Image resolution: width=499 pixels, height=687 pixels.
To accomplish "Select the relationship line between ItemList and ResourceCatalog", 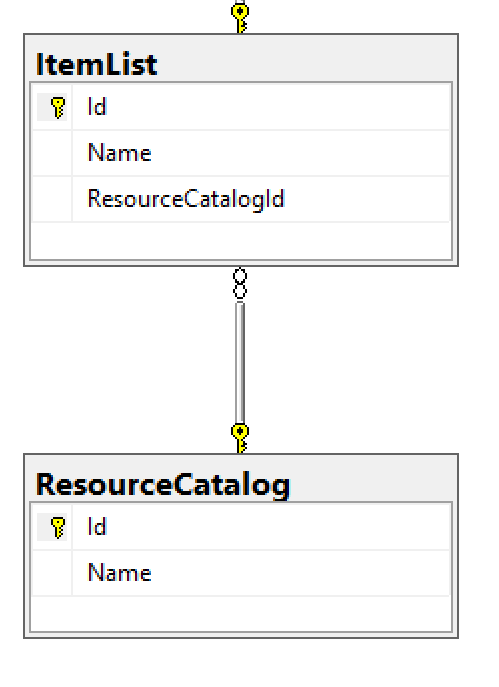I will 240,362.
